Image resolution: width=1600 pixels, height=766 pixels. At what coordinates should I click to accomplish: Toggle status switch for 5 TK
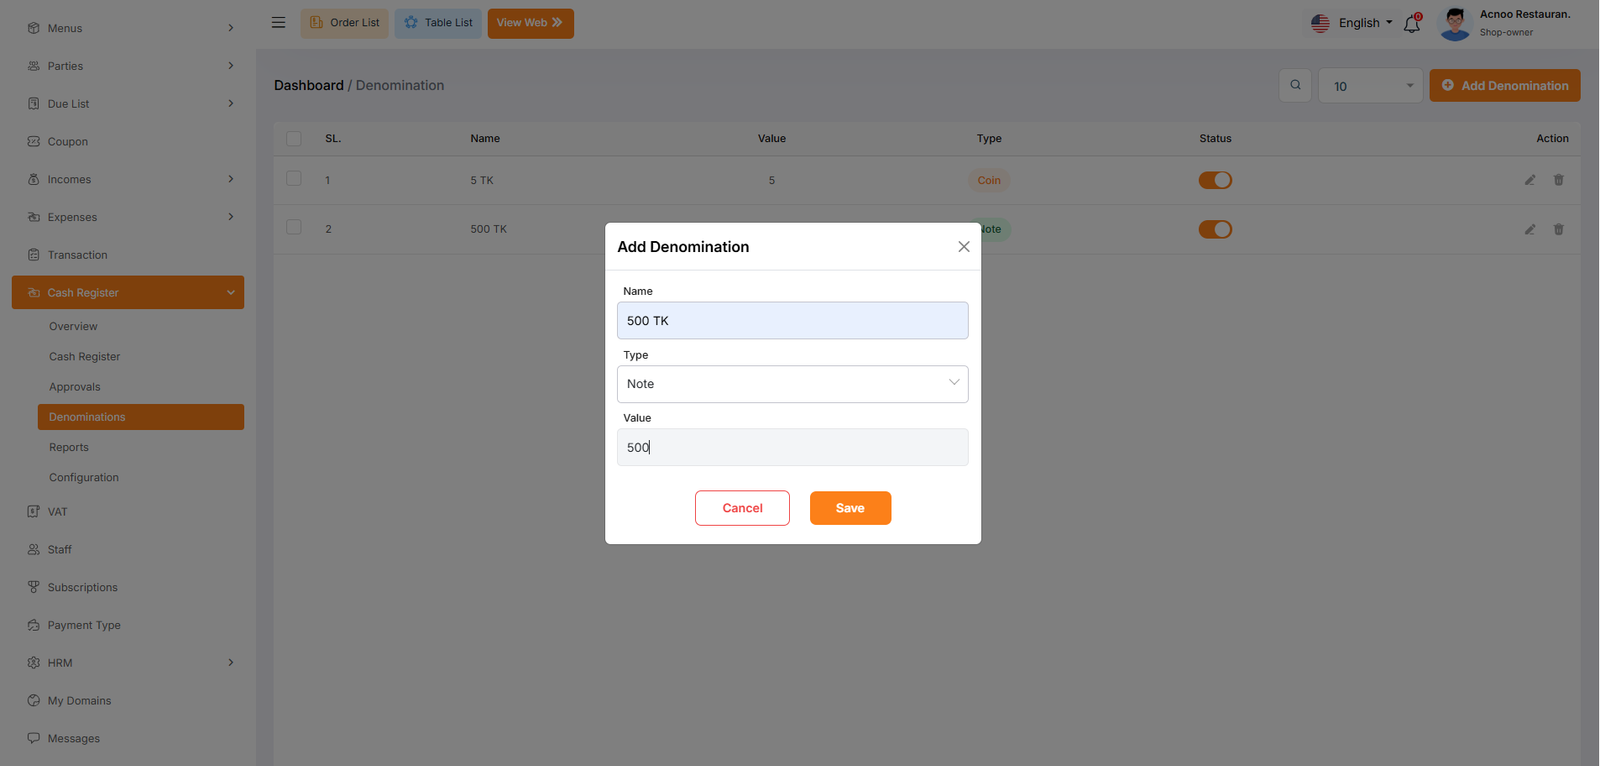coord(1215,180)
